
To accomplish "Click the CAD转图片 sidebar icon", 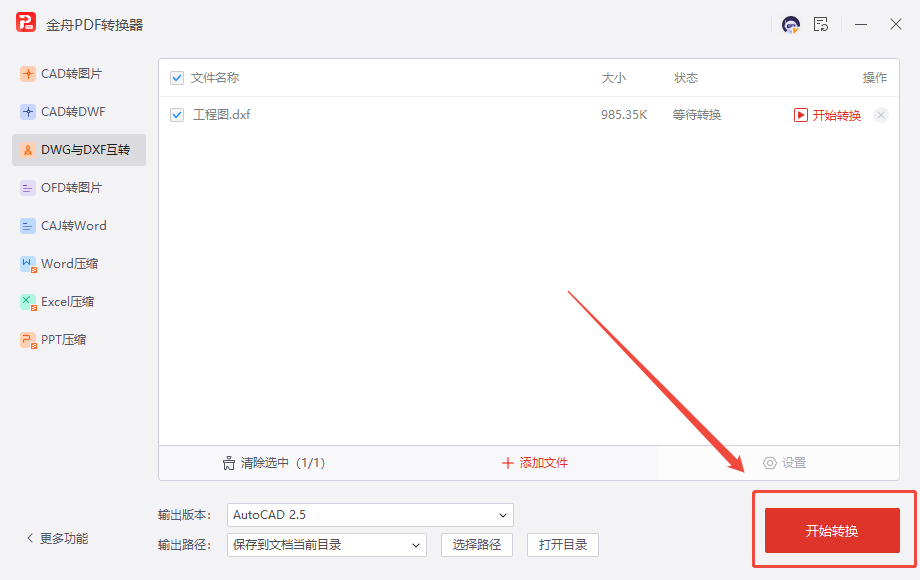I will tap(28, 74).
